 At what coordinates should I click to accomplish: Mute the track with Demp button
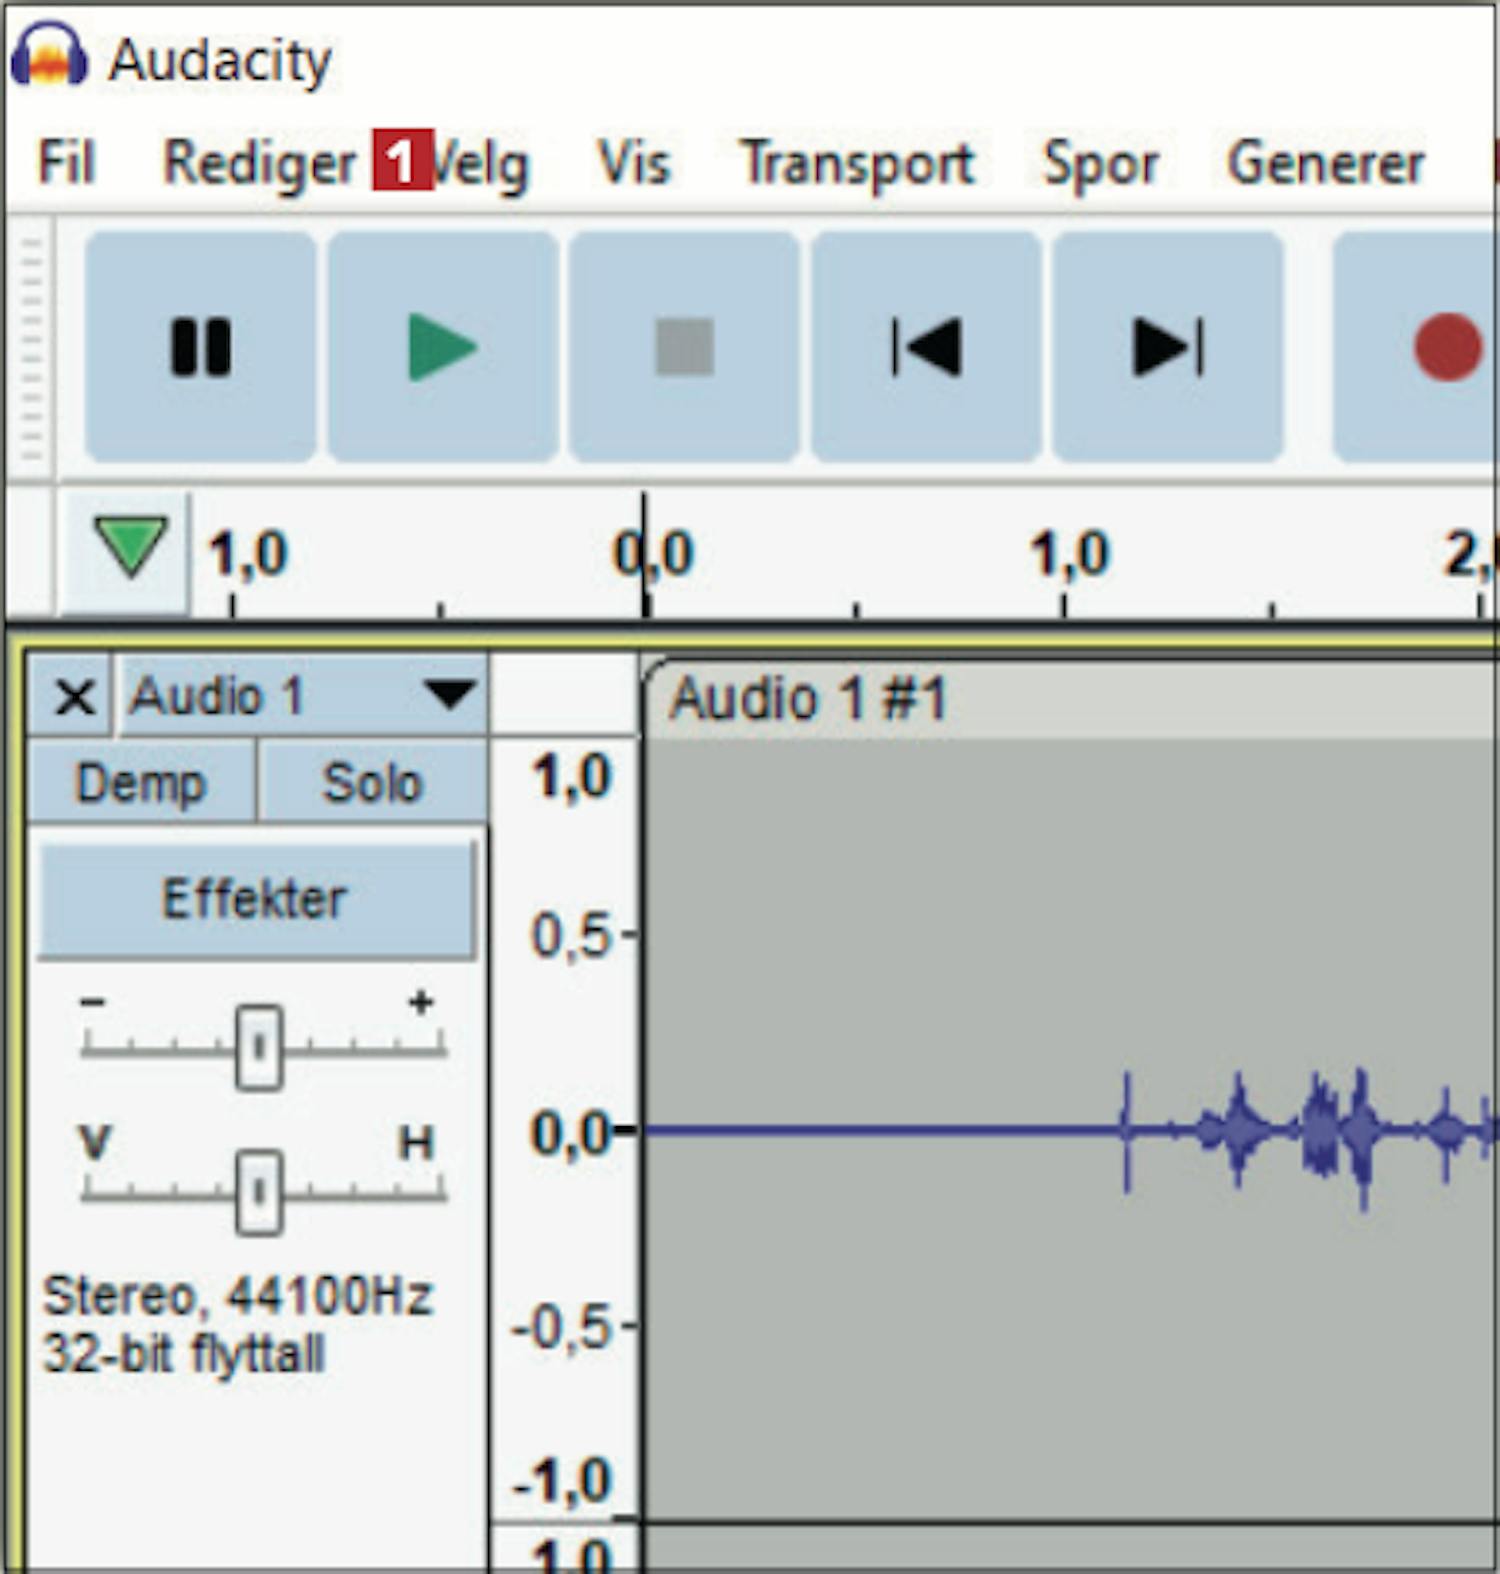(141, 782)
